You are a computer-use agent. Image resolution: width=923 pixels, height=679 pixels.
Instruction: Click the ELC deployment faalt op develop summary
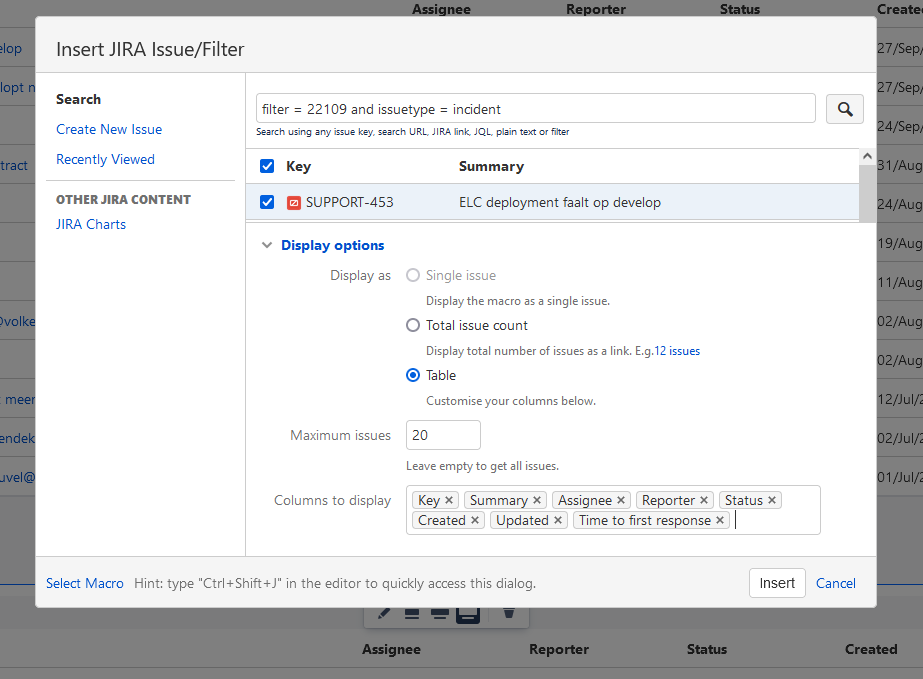560,203
